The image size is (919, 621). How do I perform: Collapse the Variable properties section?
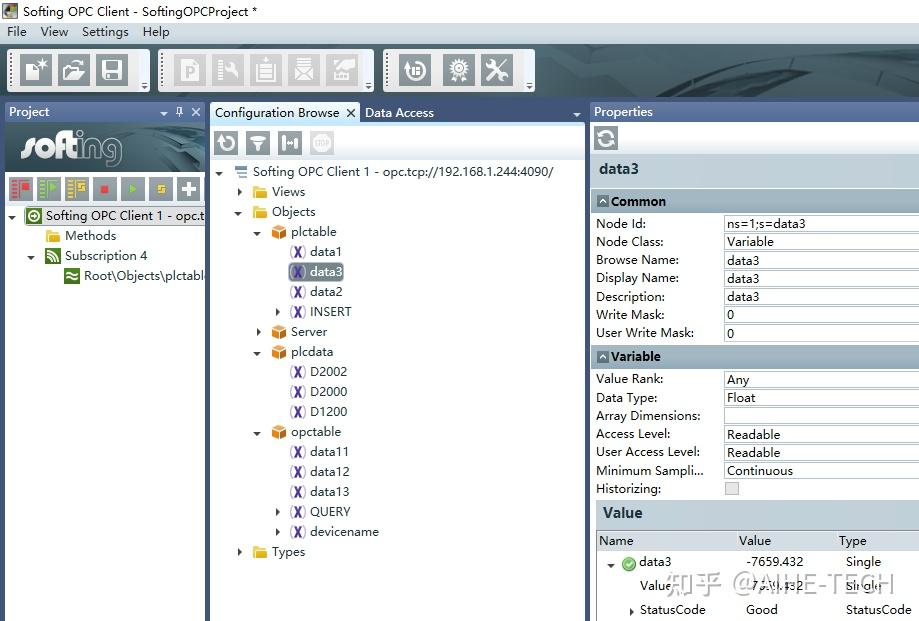[603, 357]
